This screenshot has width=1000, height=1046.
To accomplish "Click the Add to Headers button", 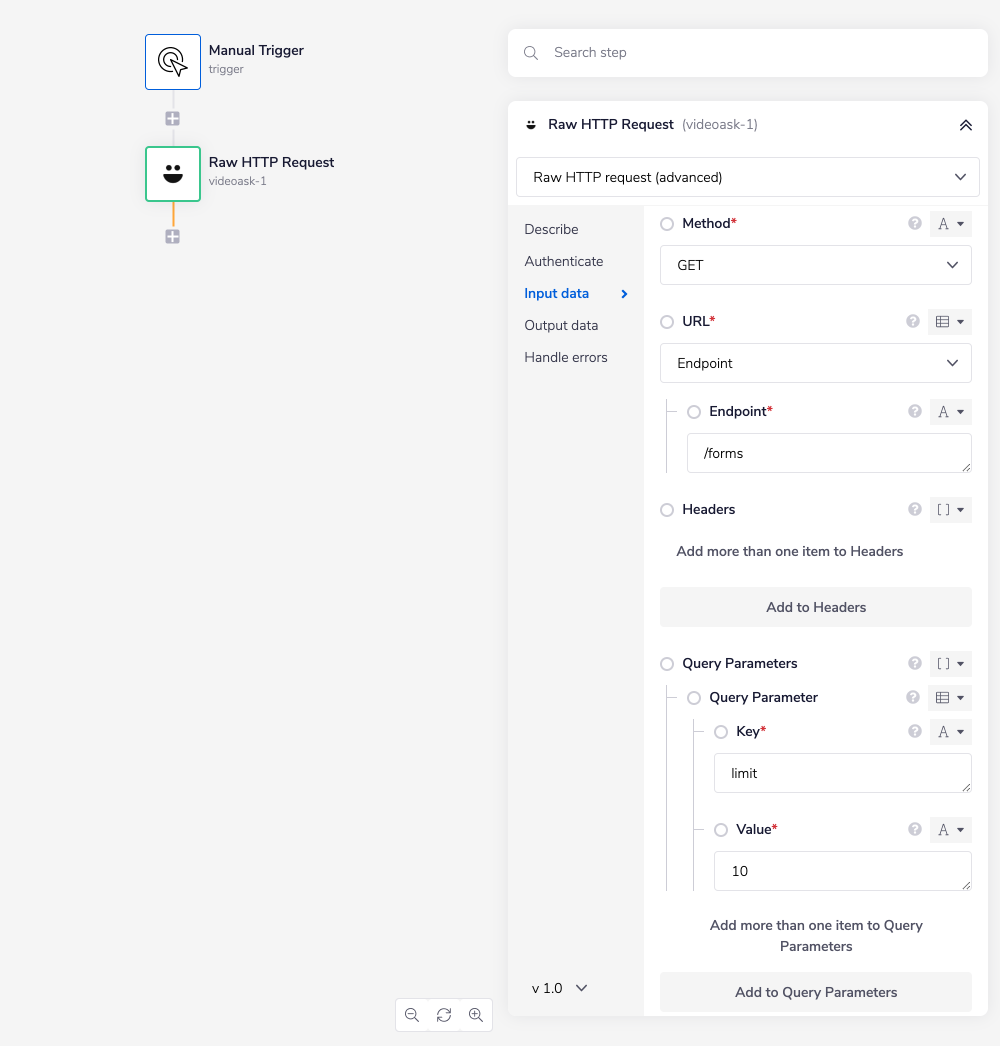I will [x=815, y=607].
